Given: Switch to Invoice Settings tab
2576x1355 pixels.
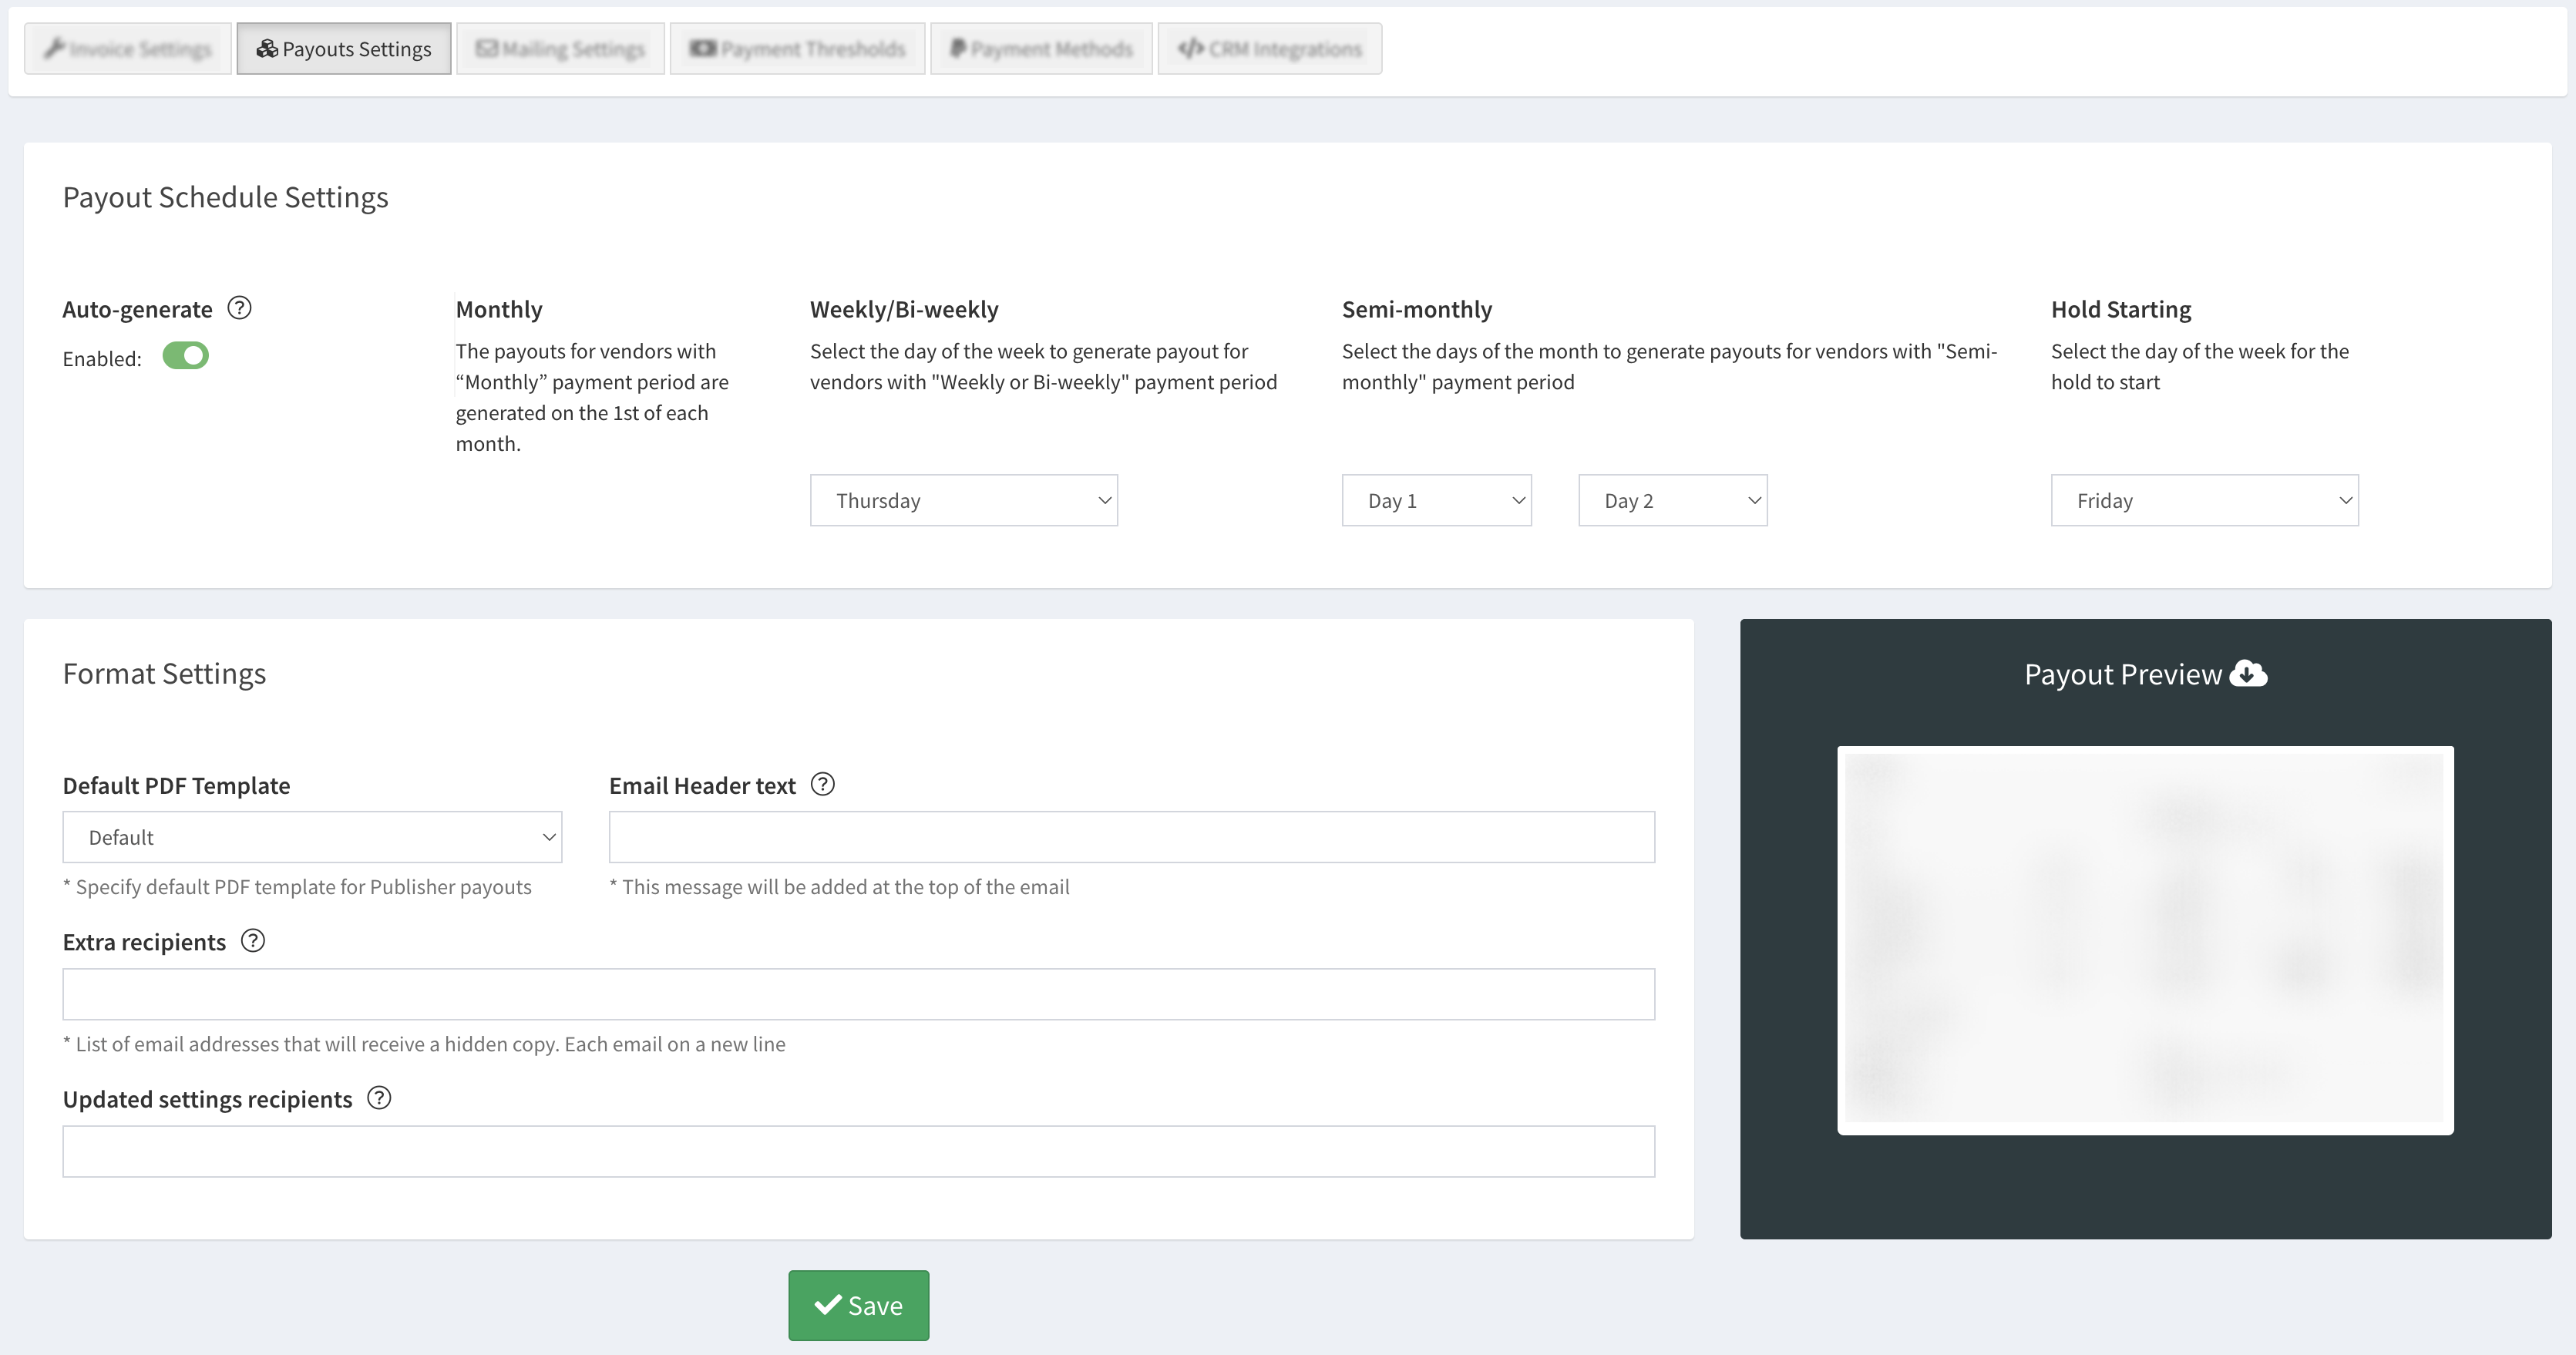Looking at the screenshot, I should 128,49.
